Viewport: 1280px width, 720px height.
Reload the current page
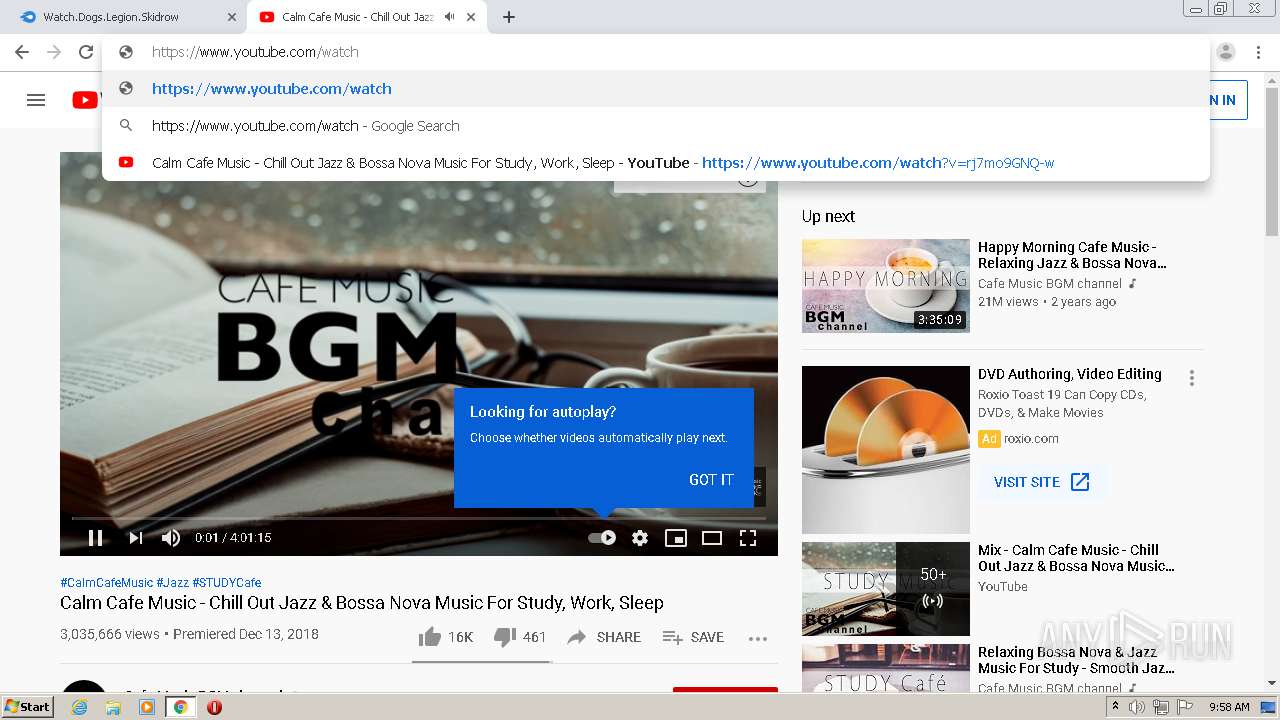pos(86,52)
